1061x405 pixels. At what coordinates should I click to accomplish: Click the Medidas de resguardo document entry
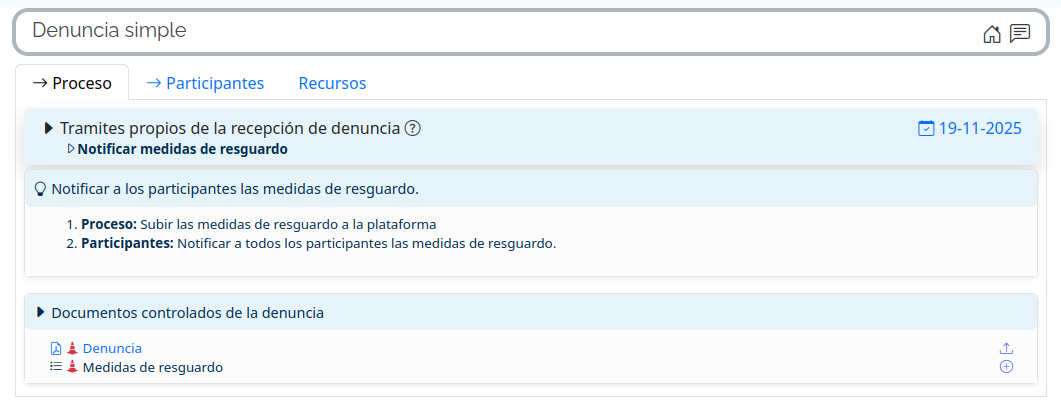152,367
